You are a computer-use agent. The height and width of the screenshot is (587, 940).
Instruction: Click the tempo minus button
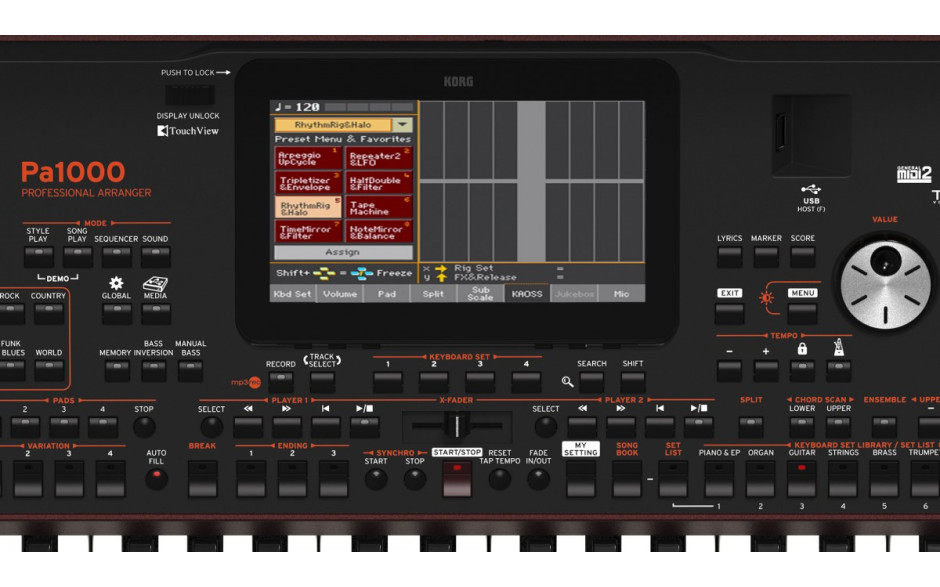(729, 371)
